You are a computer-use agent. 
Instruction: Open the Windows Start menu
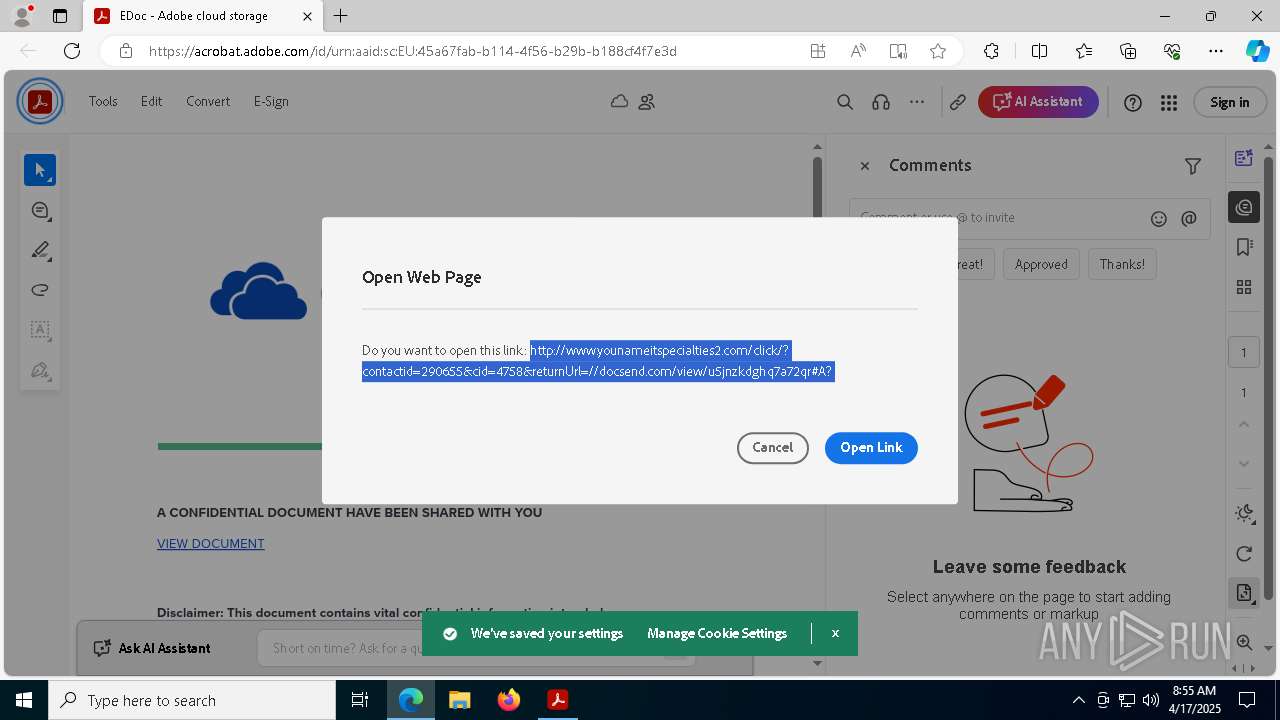(x=24, y=700)
